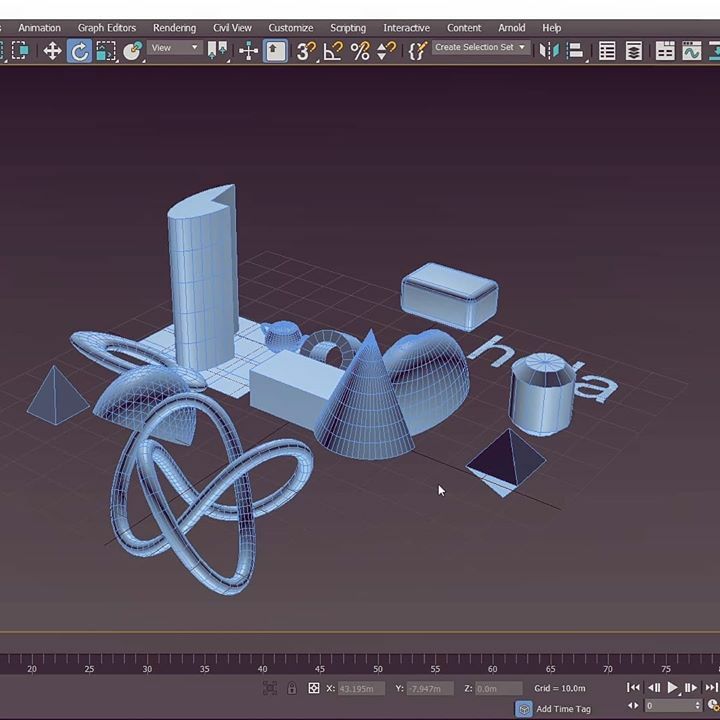Toggle the Layer Explorer icon
The image size is (720, 720).
(634, 51)
